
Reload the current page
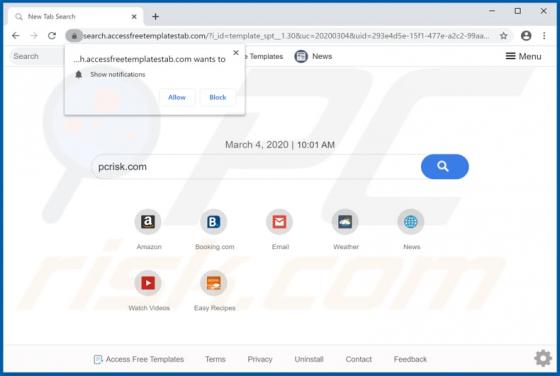click(x=52, y=36)
